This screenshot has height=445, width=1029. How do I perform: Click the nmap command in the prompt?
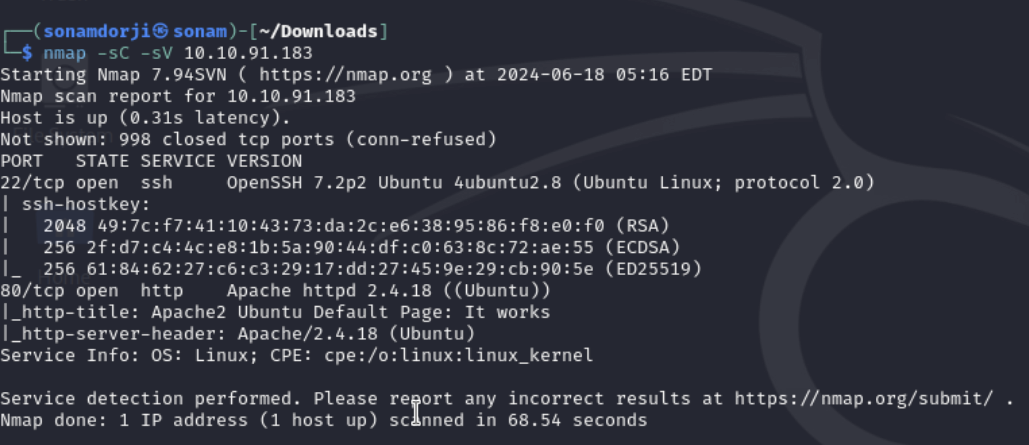tap(65, 53)
